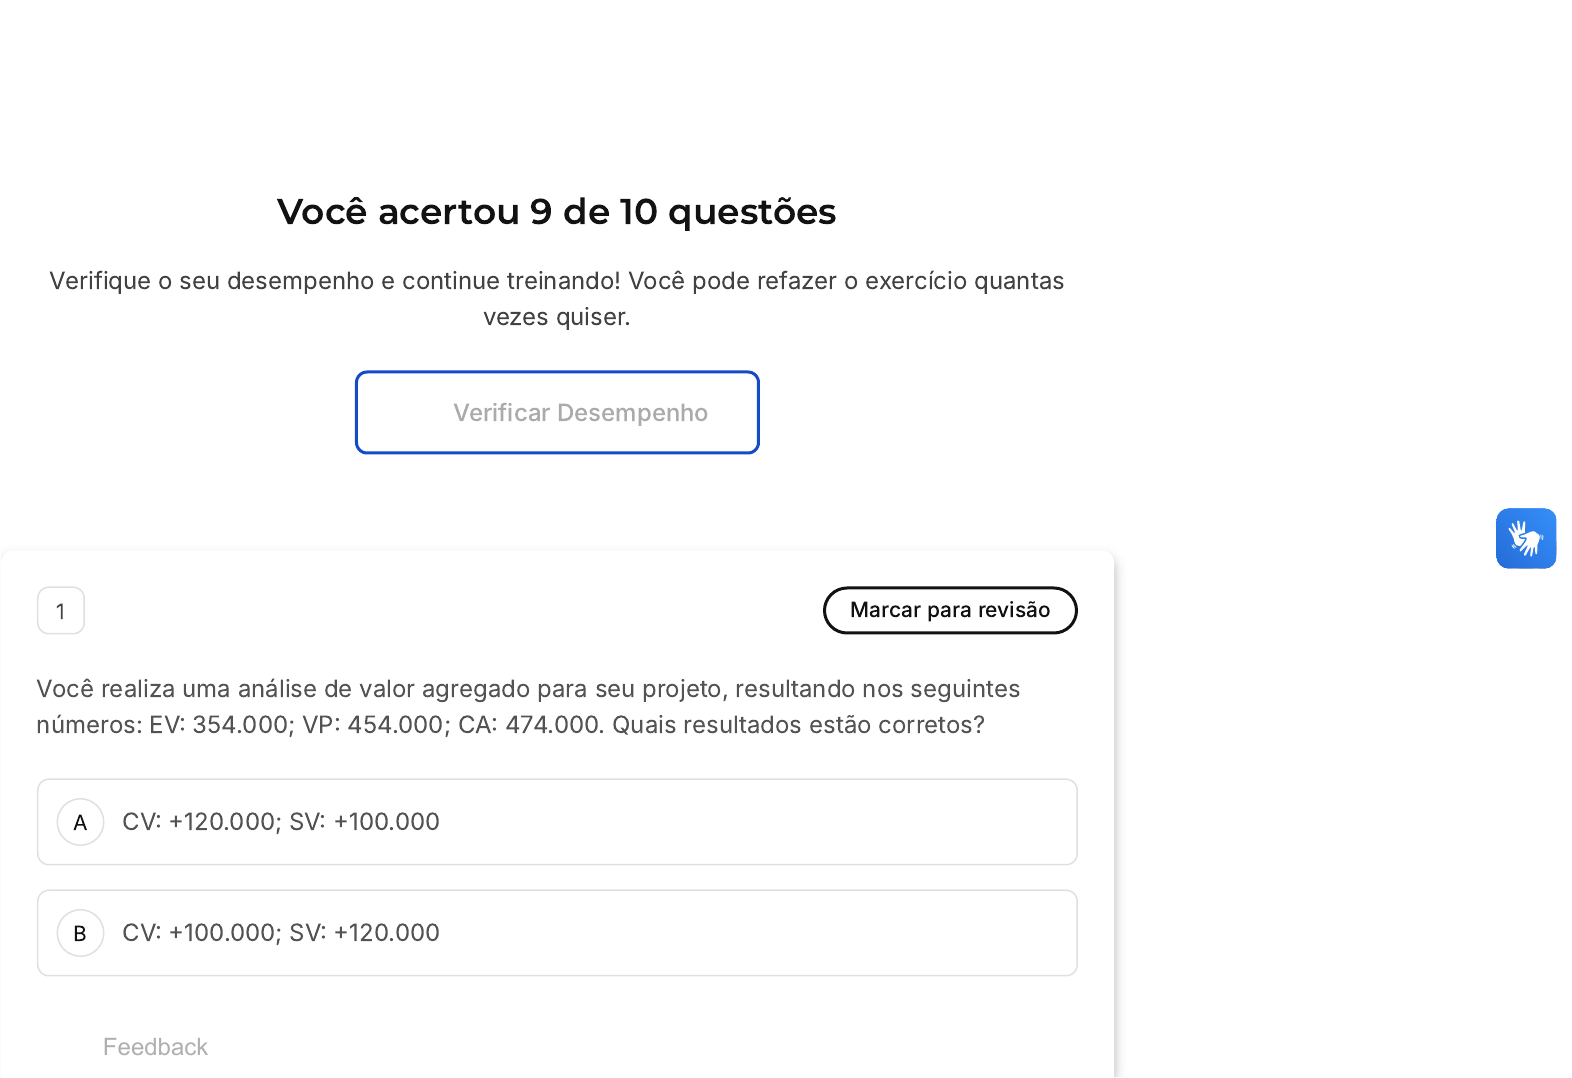
Task: Click the phrase Quais resultados estão corretos?
Action: (798, 725)
